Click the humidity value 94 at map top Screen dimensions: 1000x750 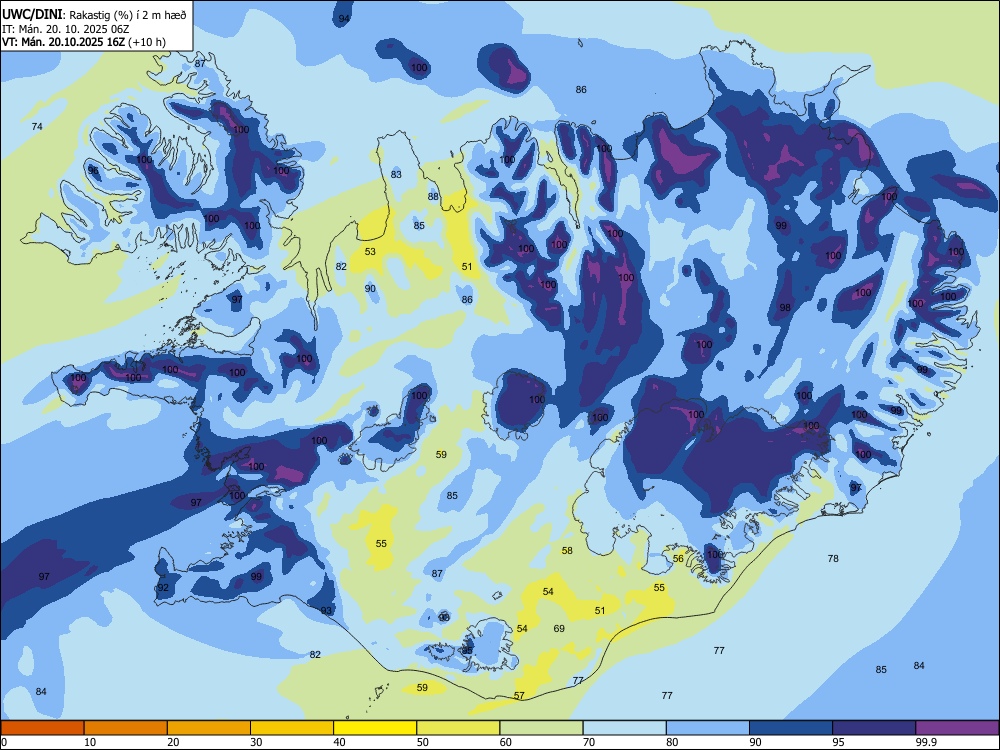point(344,18)
